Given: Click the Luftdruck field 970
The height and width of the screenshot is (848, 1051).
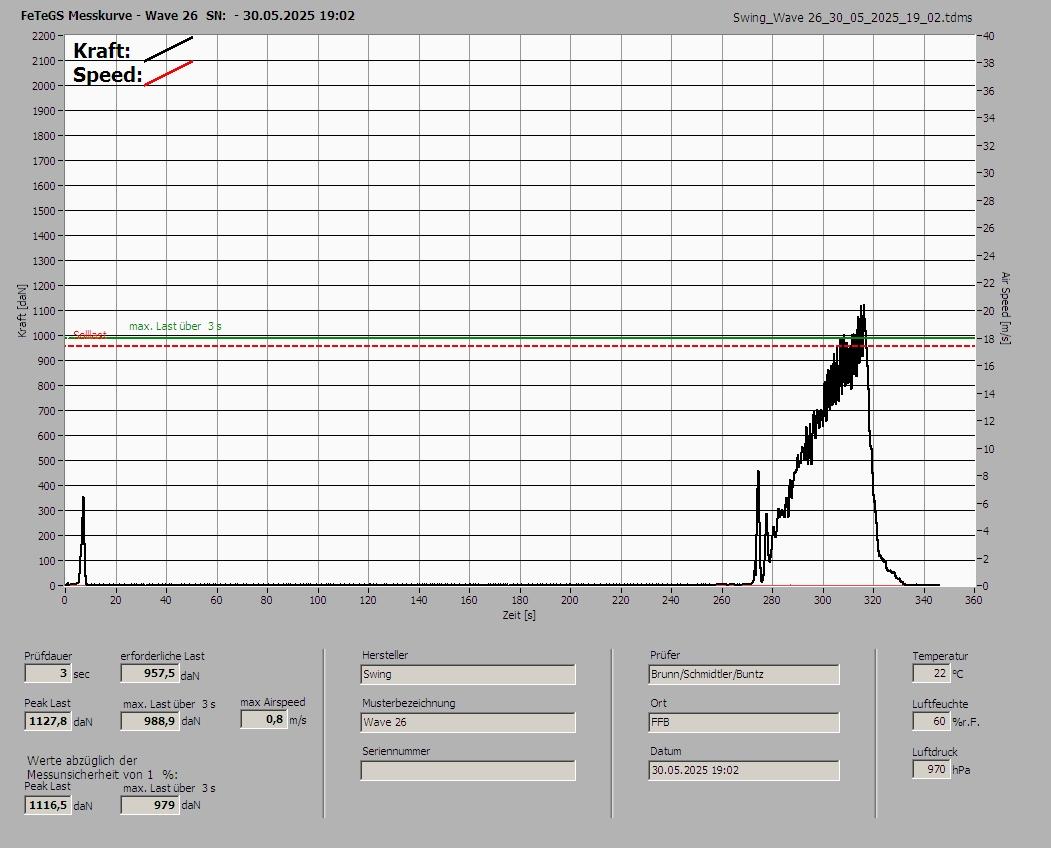Looking at the screenshot, I should [931, 769].
